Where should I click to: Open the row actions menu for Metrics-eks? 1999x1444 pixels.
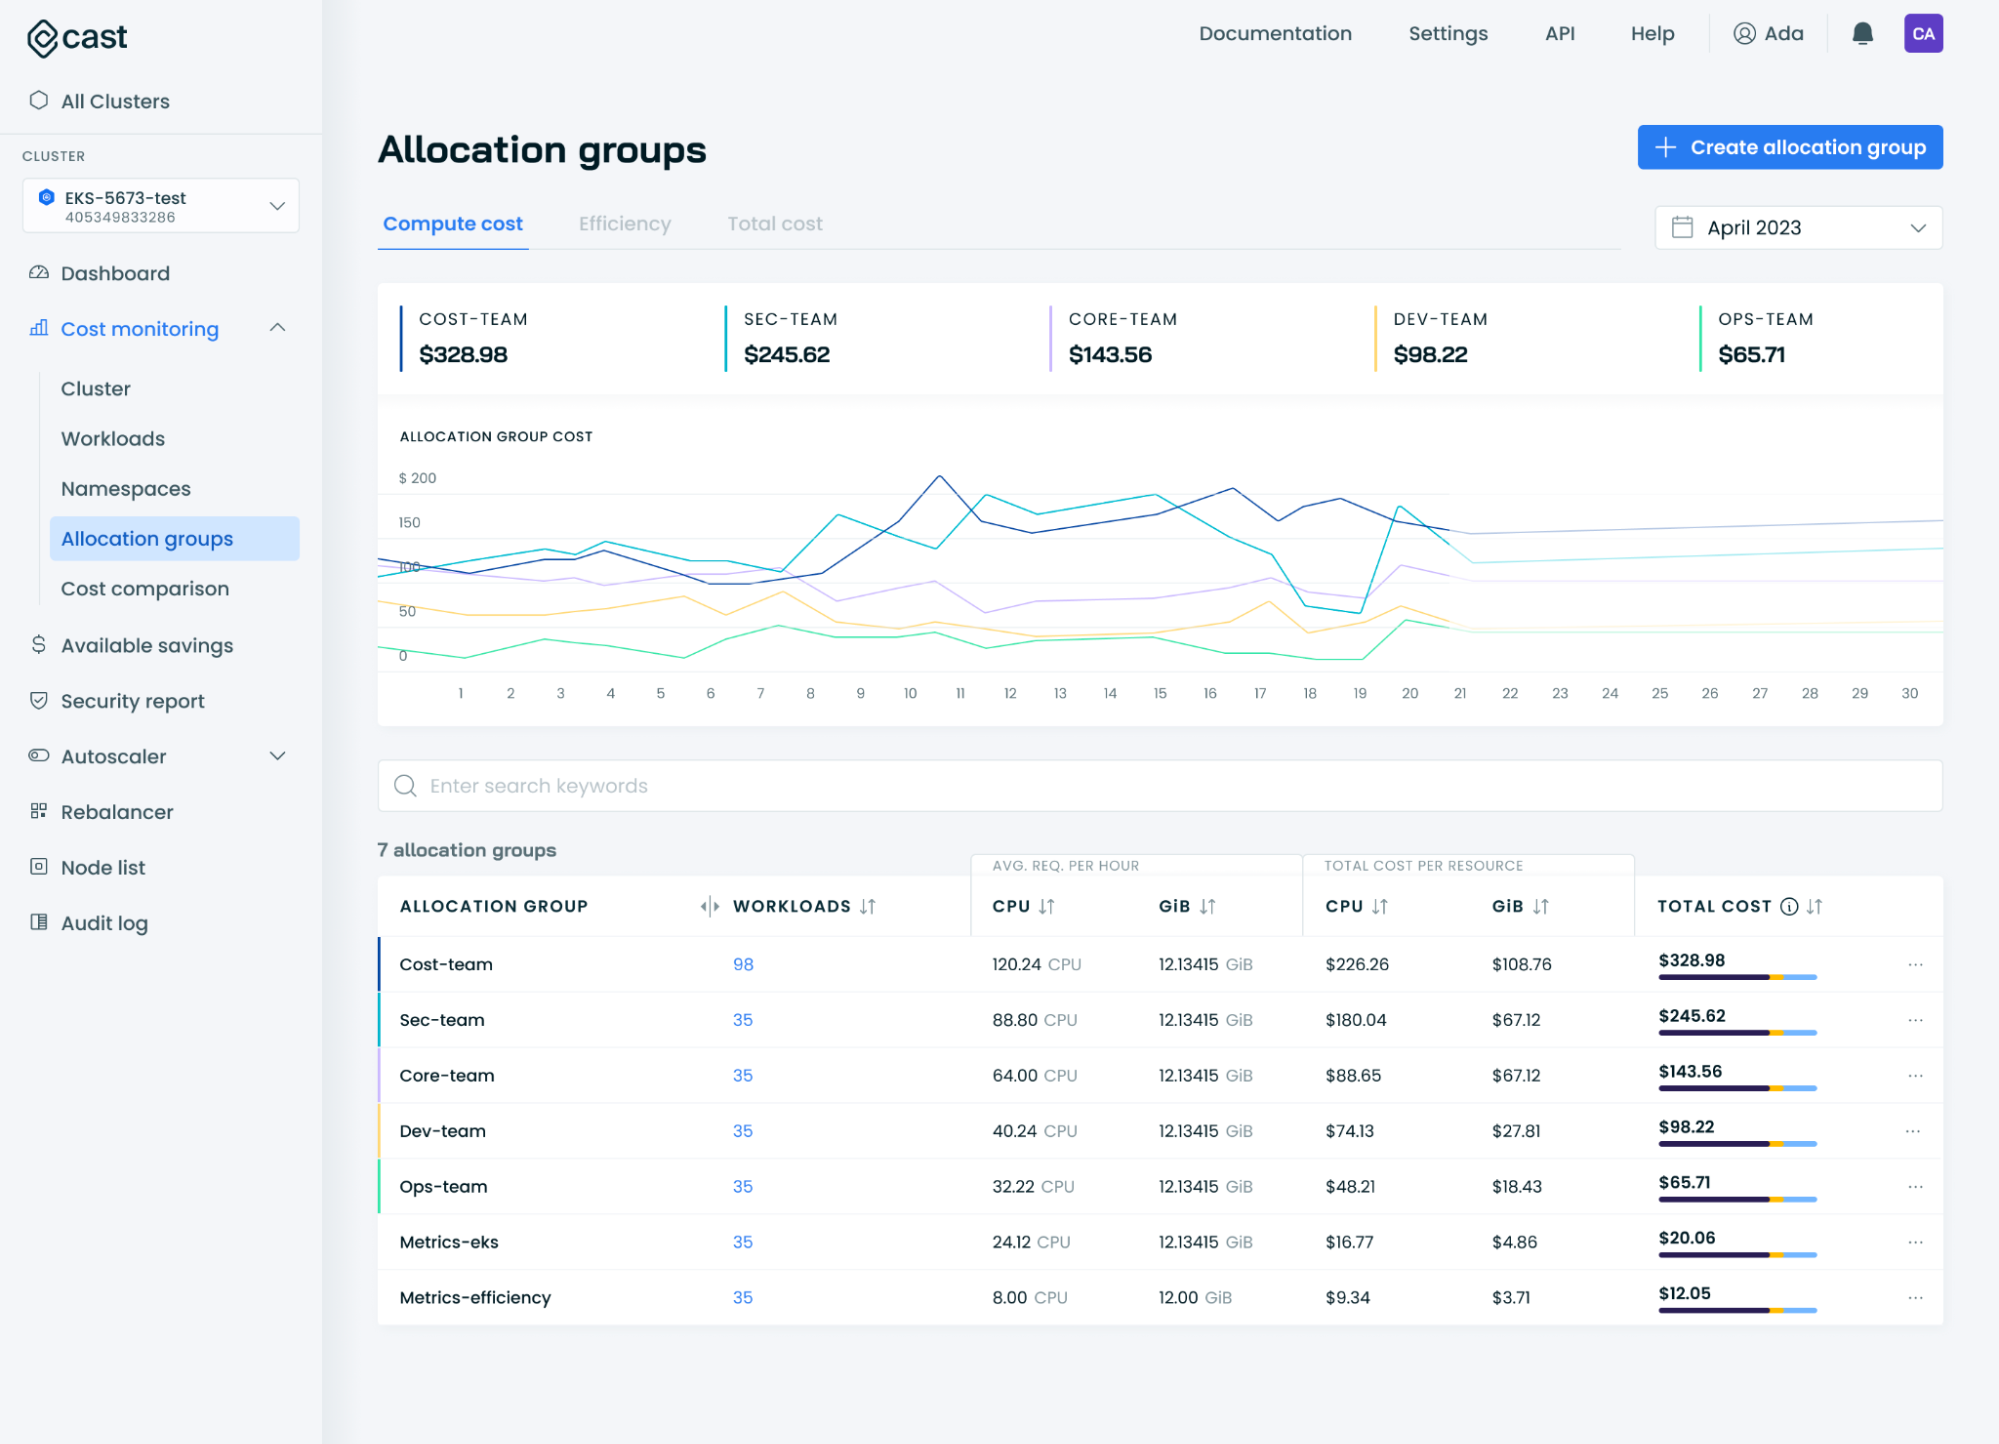1915,1242
